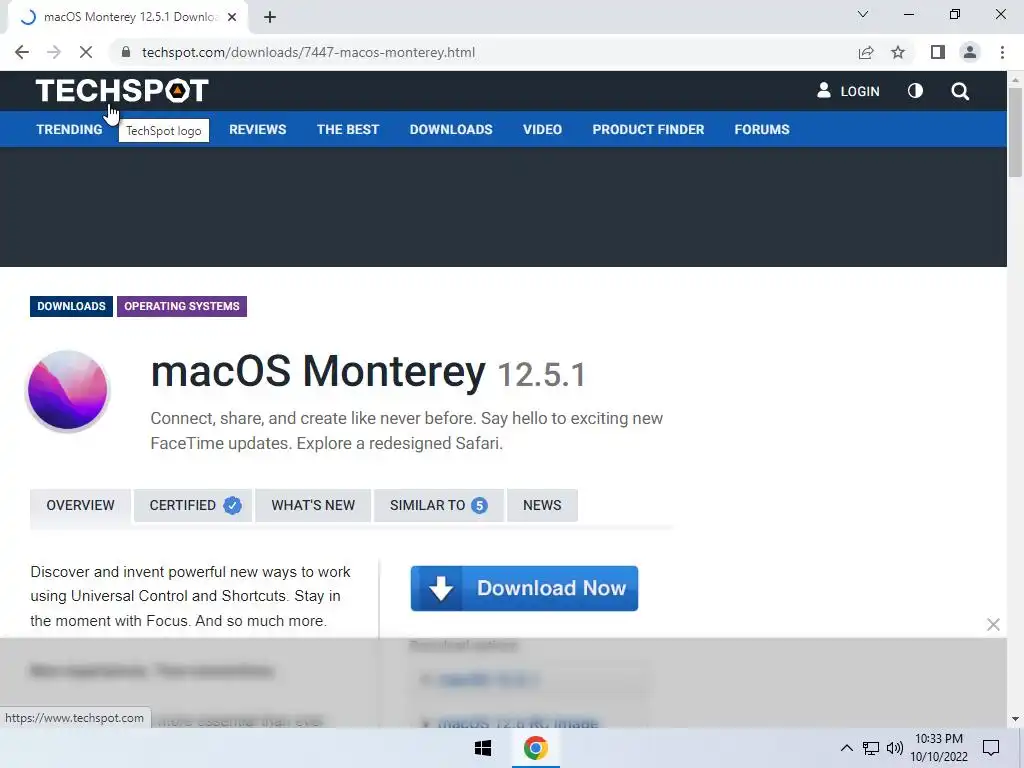Open the notification center icon
The height and width of the screenshot is (768, 1024).
[991, 748]
